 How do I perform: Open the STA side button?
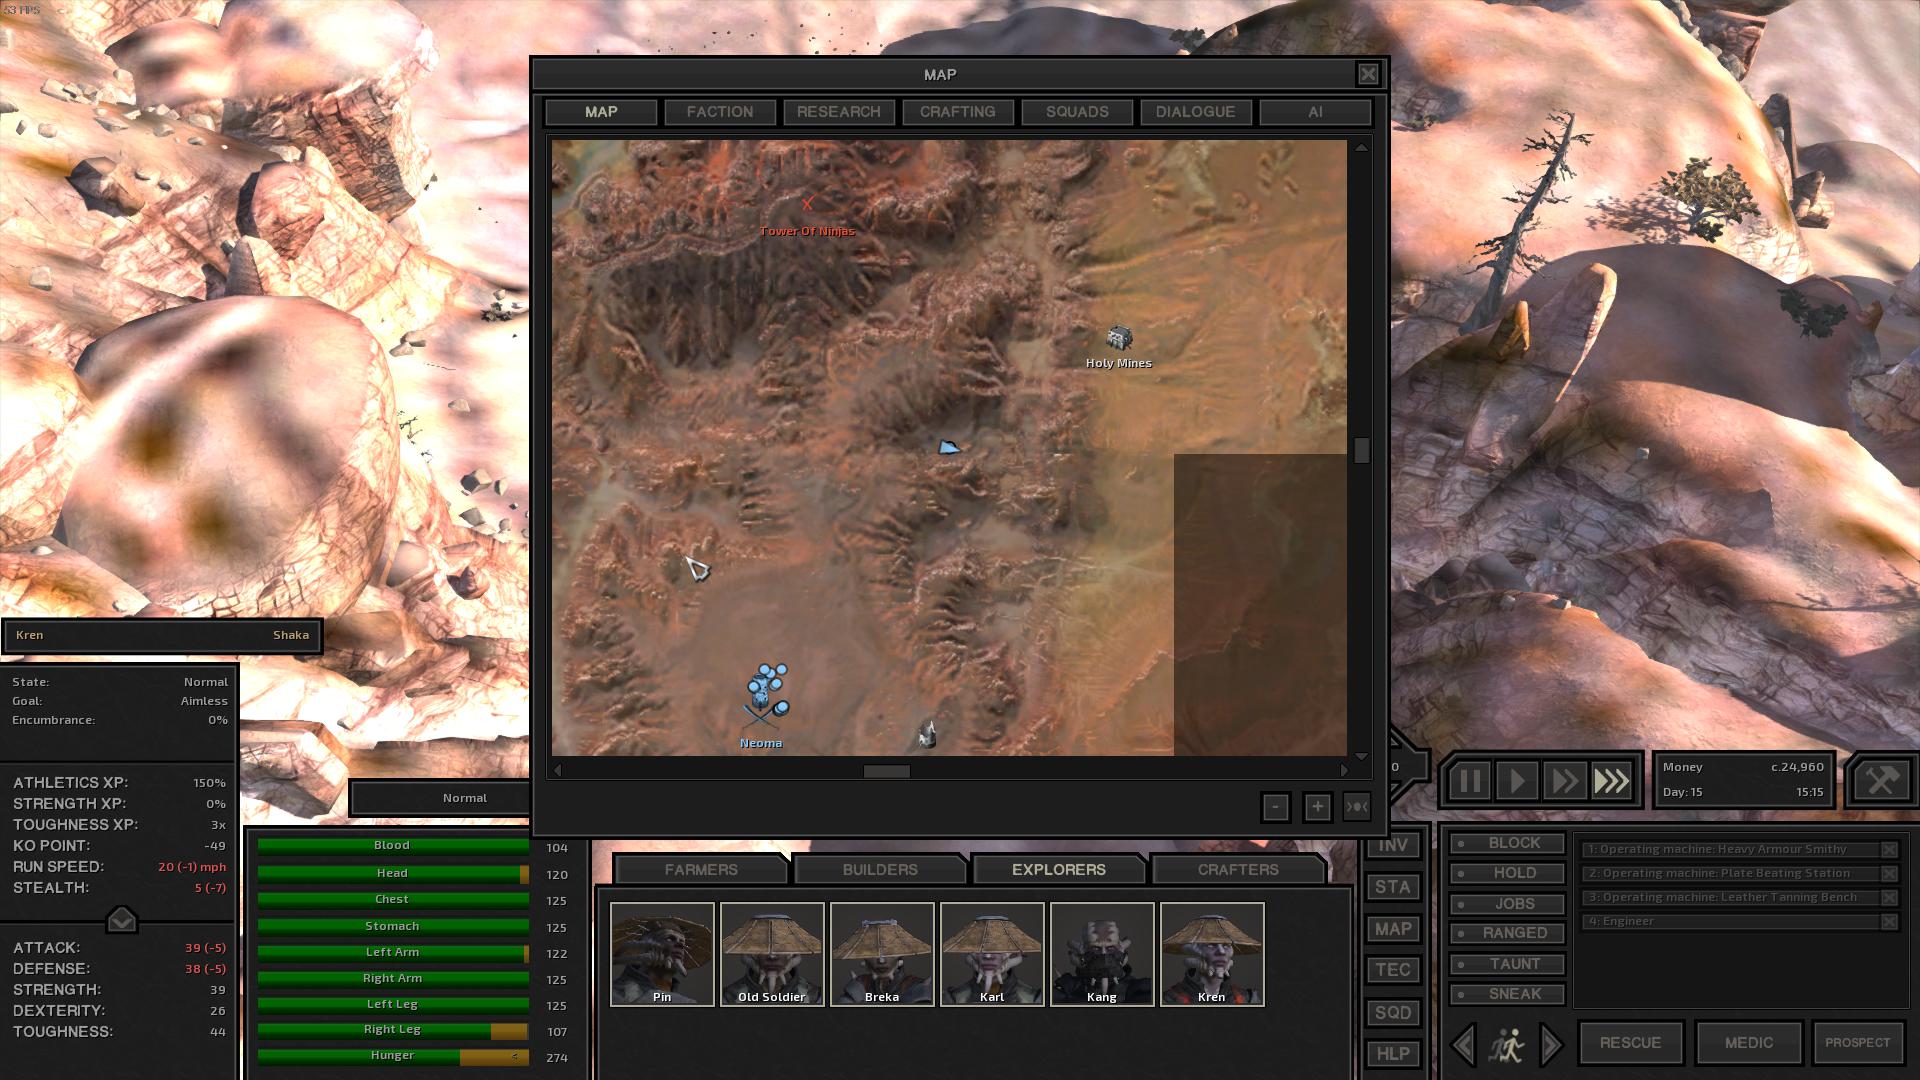tap(1393, 887)
